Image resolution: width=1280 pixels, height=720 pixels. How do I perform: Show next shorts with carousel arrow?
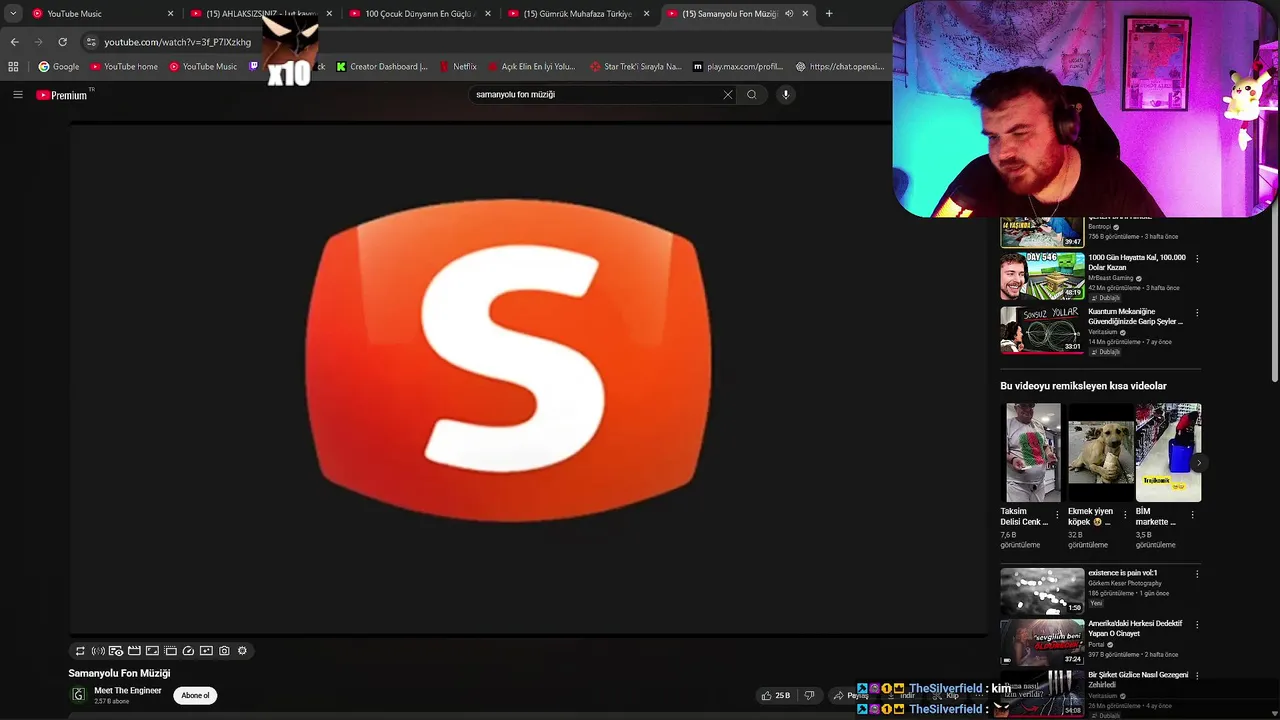[x=1198, y=462]
